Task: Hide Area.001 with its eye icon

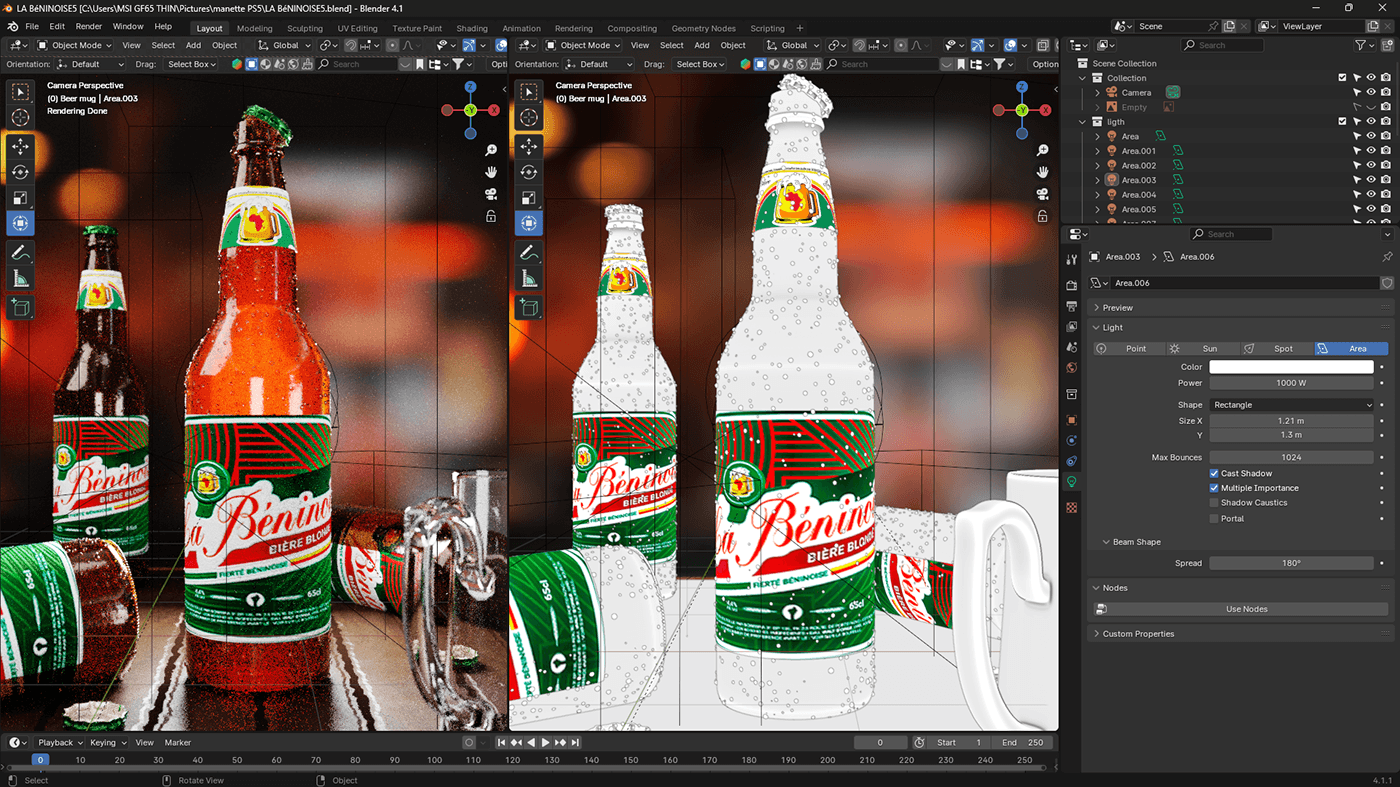Action: tap(1371, 151)
